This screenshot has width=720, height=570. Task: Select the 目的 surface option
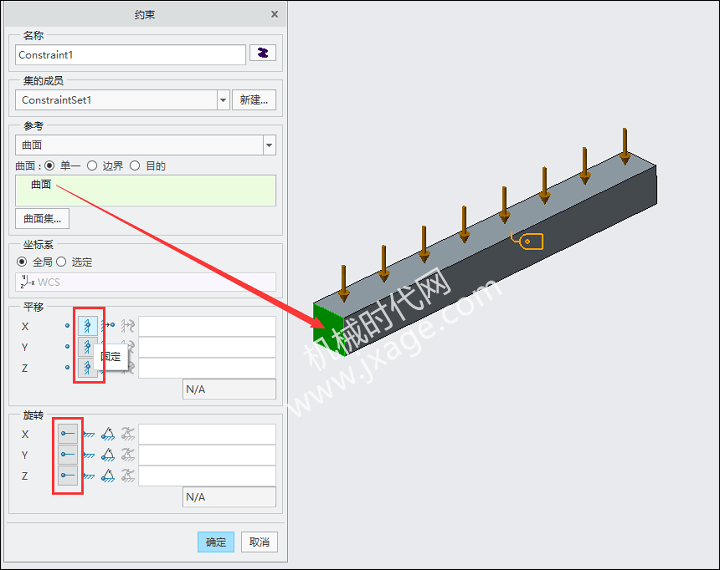coord(135,165)
